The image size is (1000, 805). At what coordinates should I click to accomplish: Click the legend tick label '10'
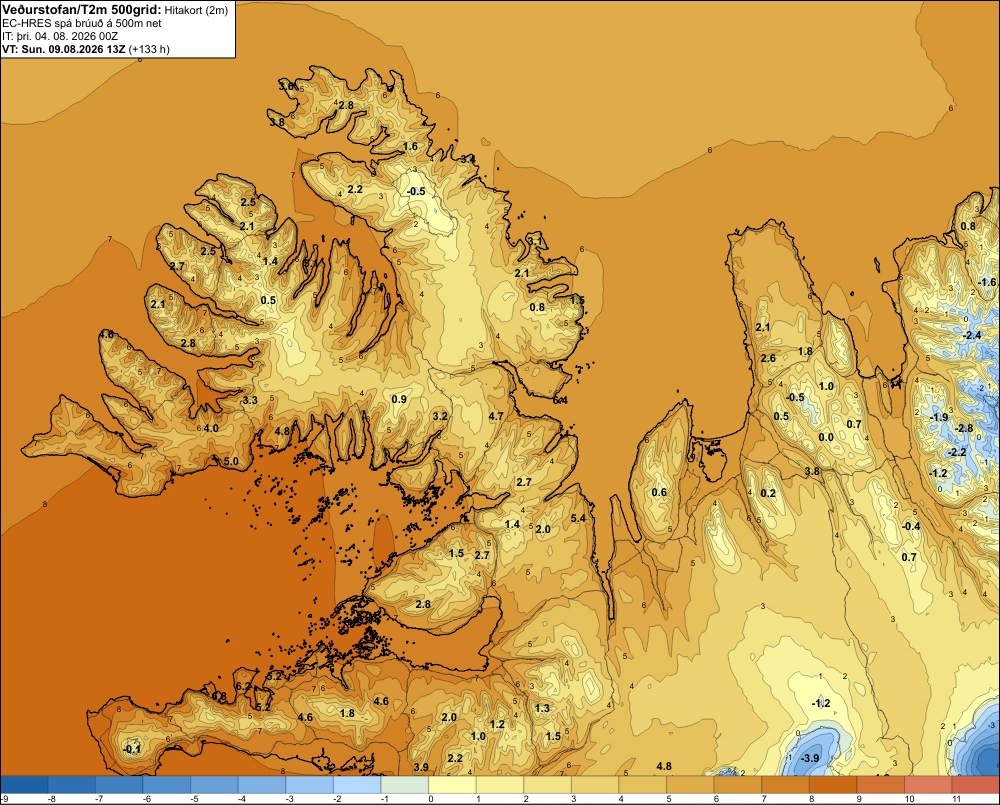(909, 799)
